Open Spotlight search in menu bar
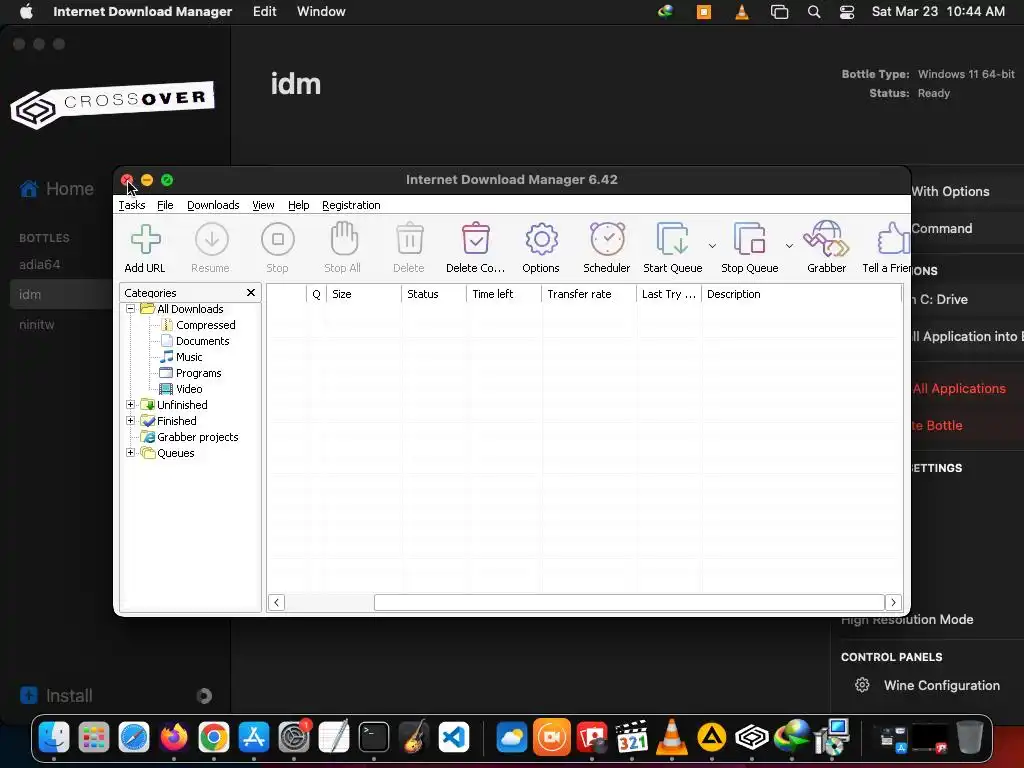 coord(814,12)
